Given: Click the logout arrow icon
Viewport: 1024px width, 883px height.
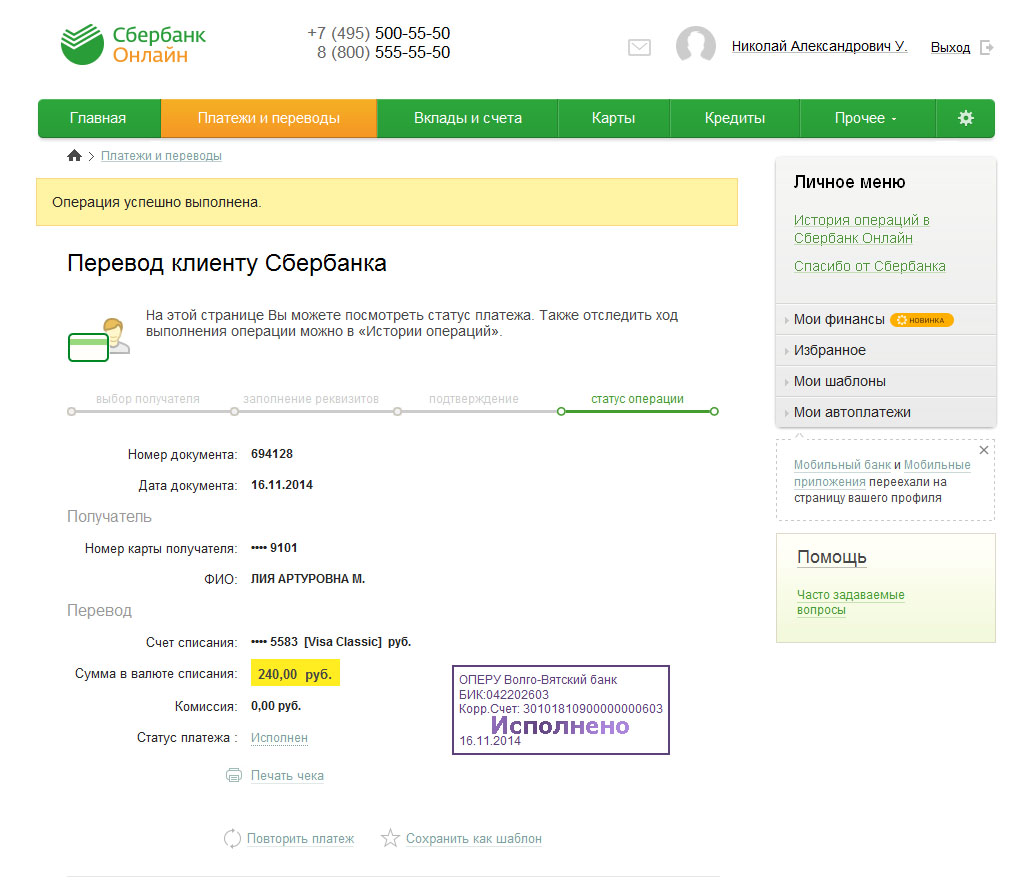Looking at the screenshot, I should pyautogui.click(x=987, y=47).
